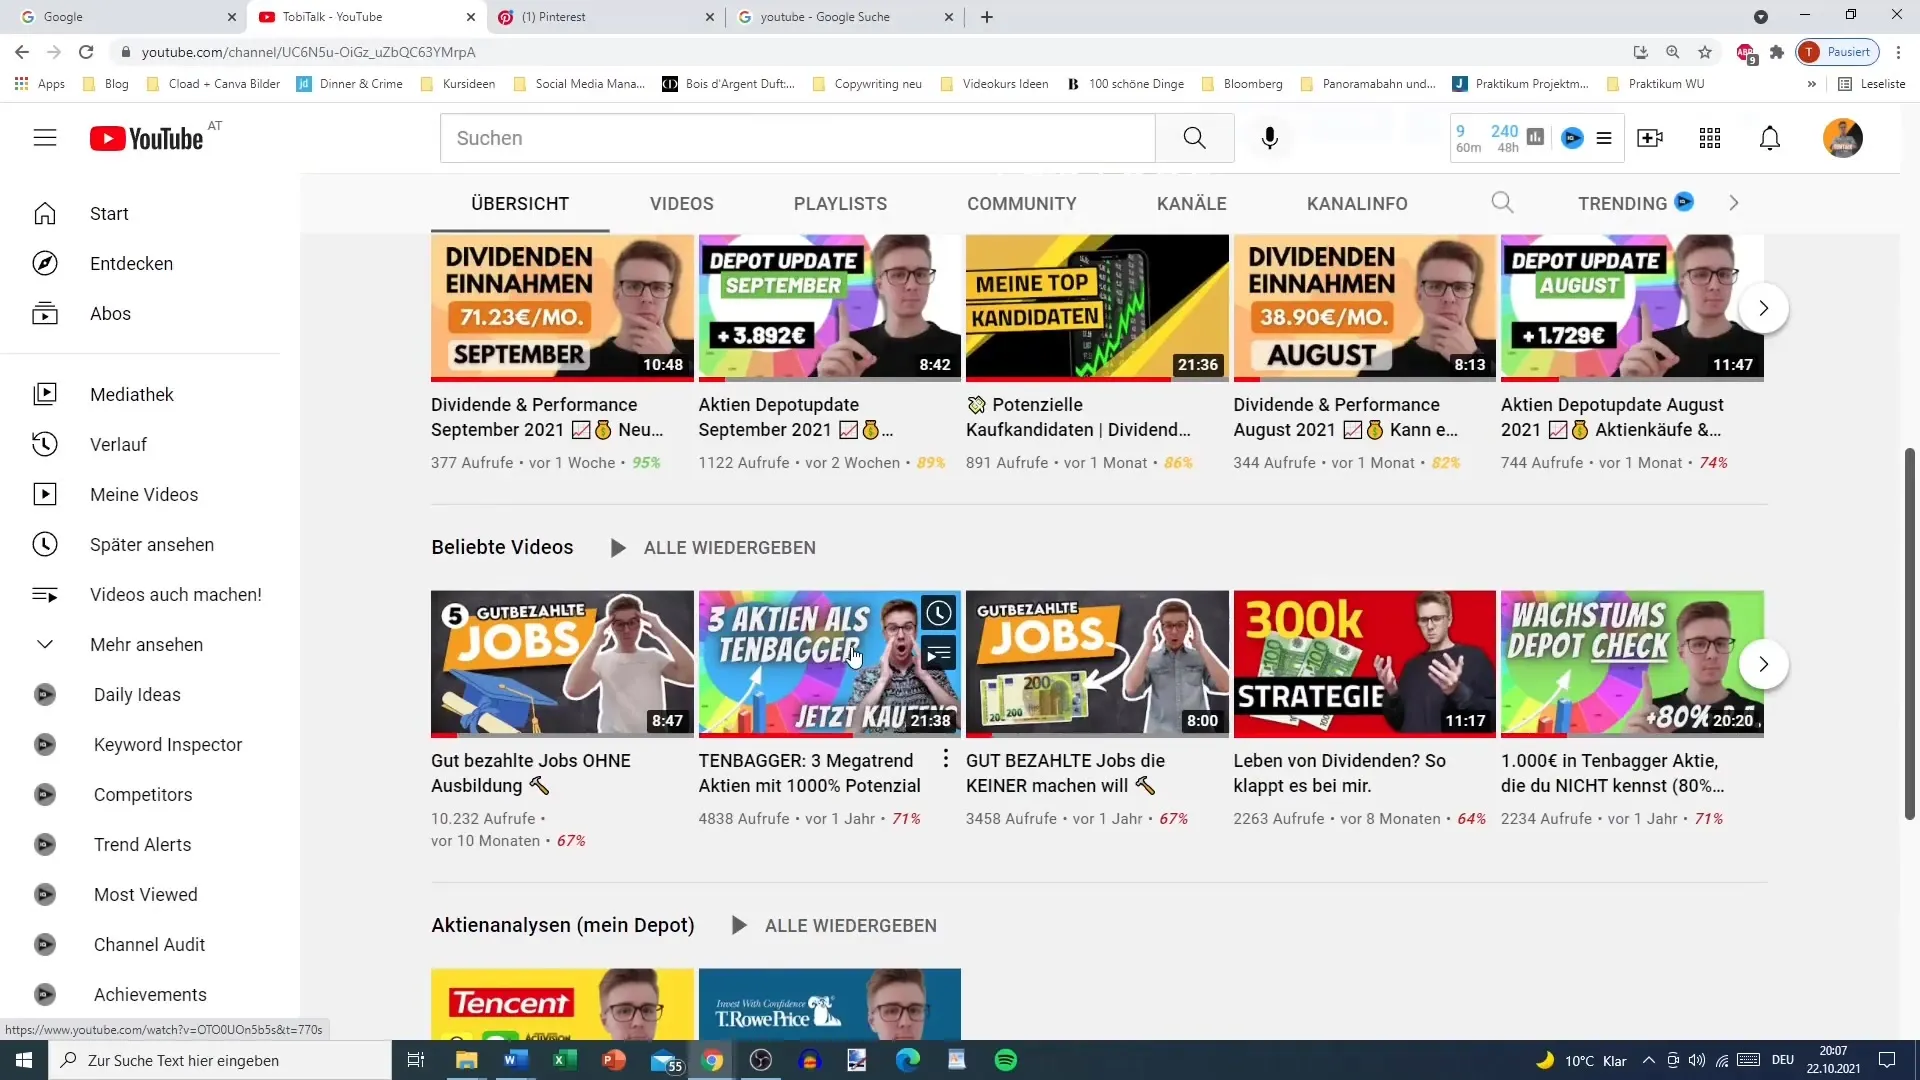Open the 300k Strategie thumbnail
Viewport: 1920px width, 1080px height.
click(x=1364, y=663)
